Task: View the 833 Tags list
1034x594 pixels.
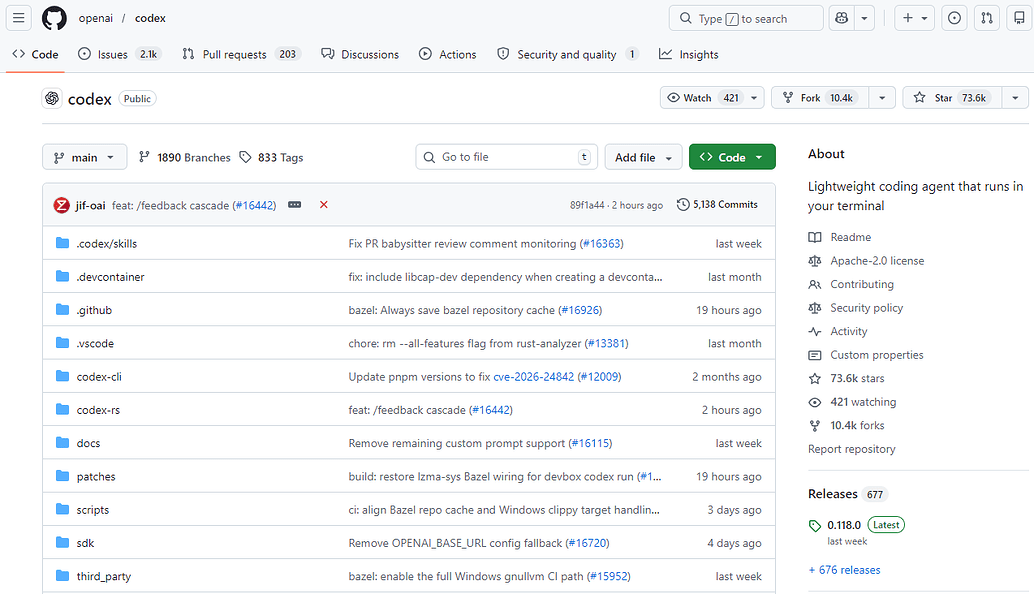Action: tap(271, 158)
